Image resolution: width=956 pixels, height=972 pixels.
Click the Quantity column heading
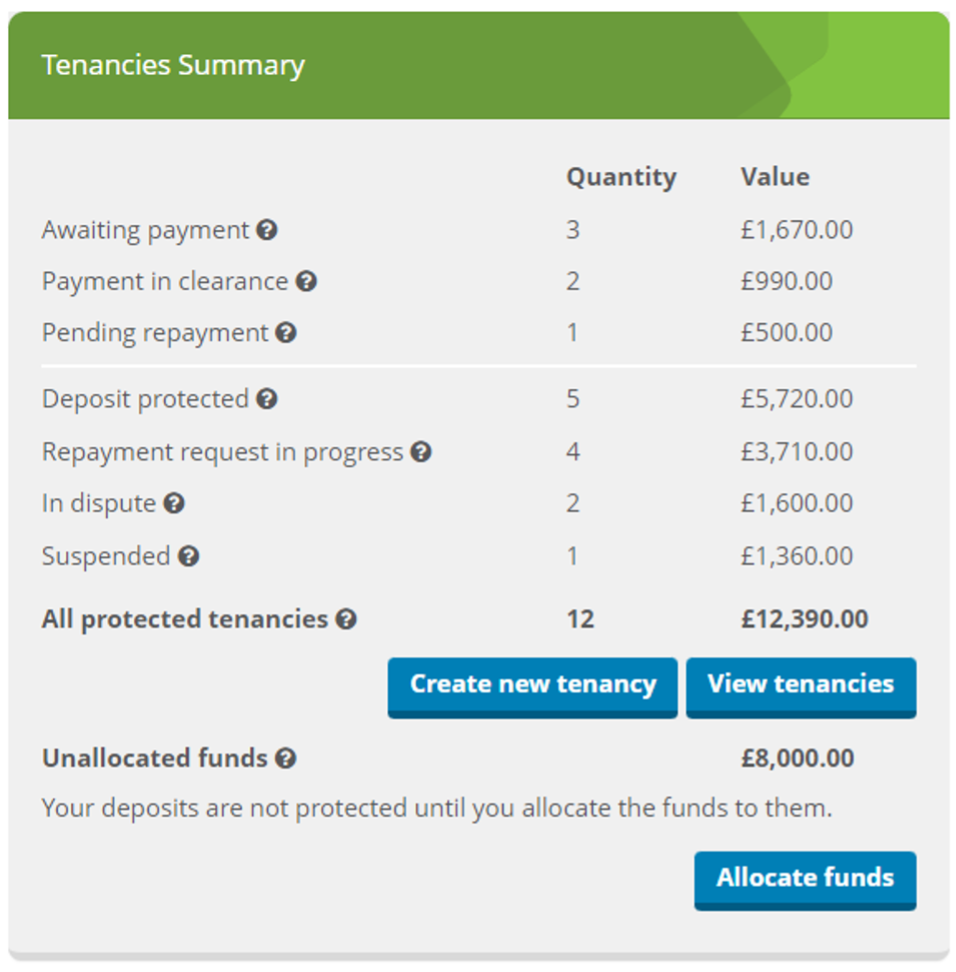click(x=621, y=177)
